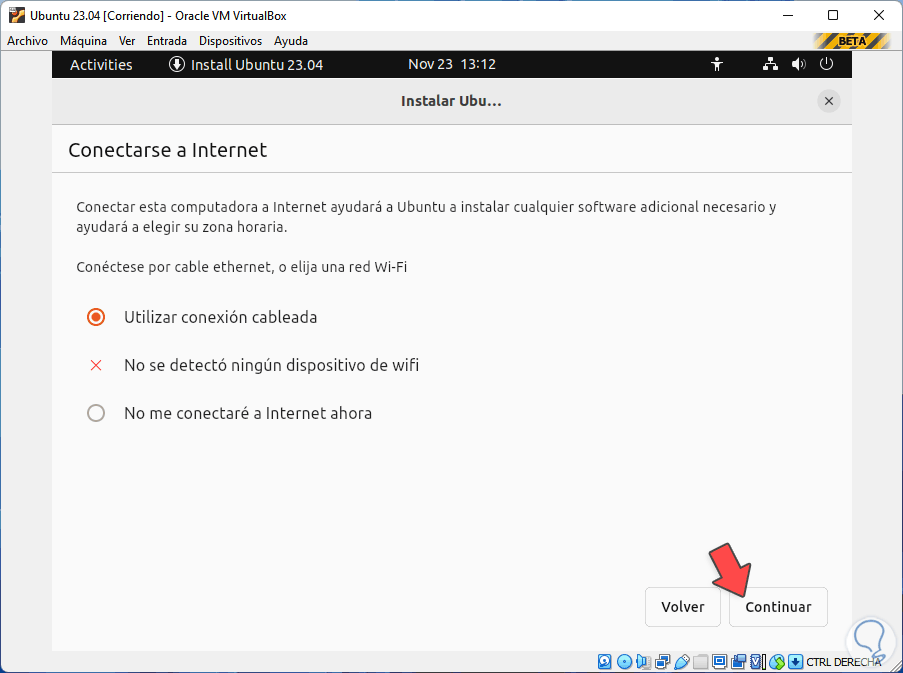Select Utilizar conexión cableada radio option

coord(96,317)
